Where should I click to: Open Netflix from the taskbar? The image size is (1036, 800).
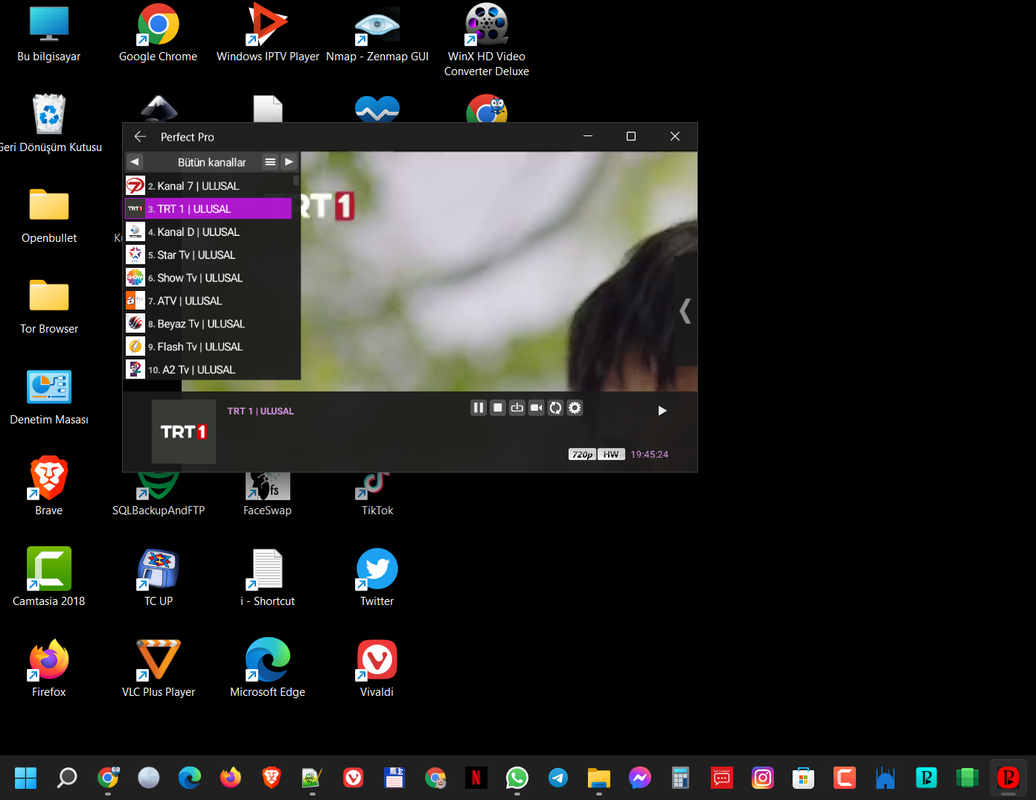[x=476, y=778]
